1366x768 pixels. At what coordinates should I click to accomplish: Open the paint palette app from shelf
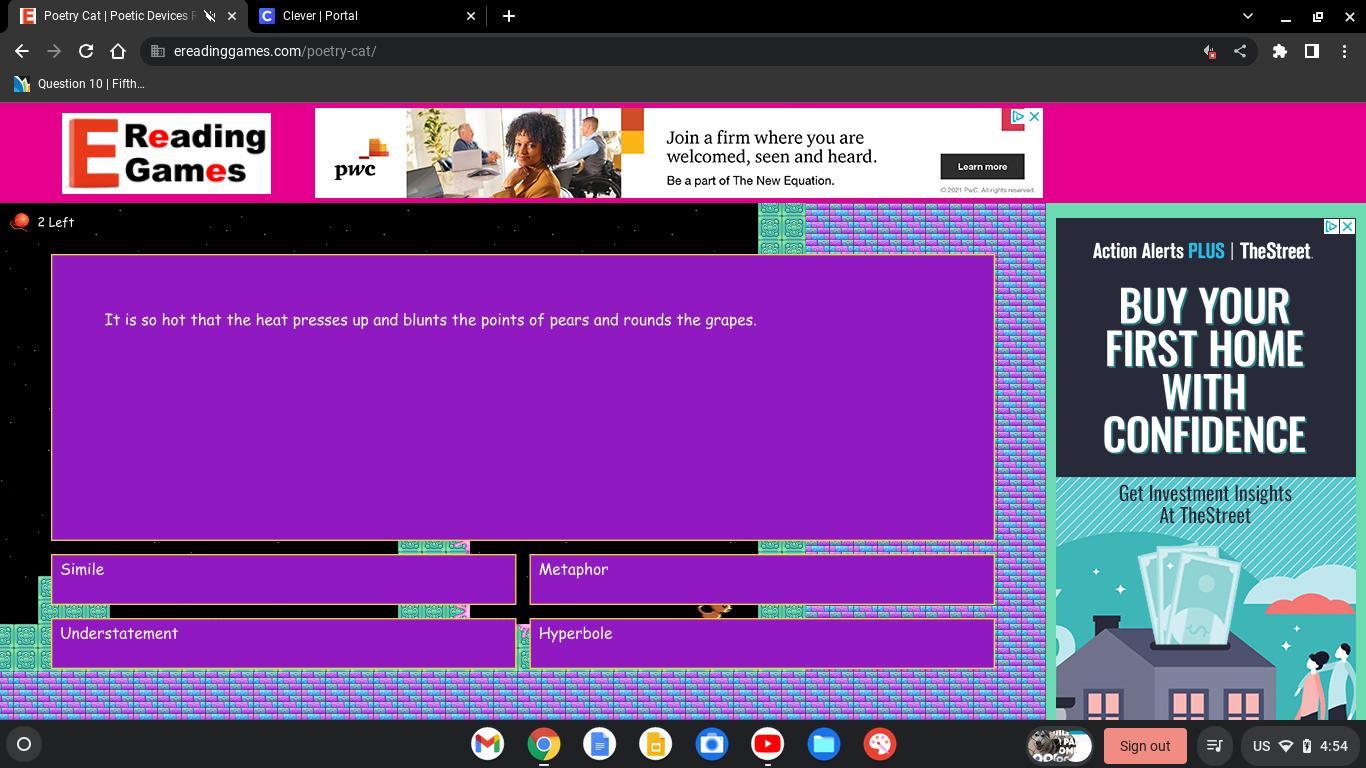pyautogui.click(x=880, y=744)
